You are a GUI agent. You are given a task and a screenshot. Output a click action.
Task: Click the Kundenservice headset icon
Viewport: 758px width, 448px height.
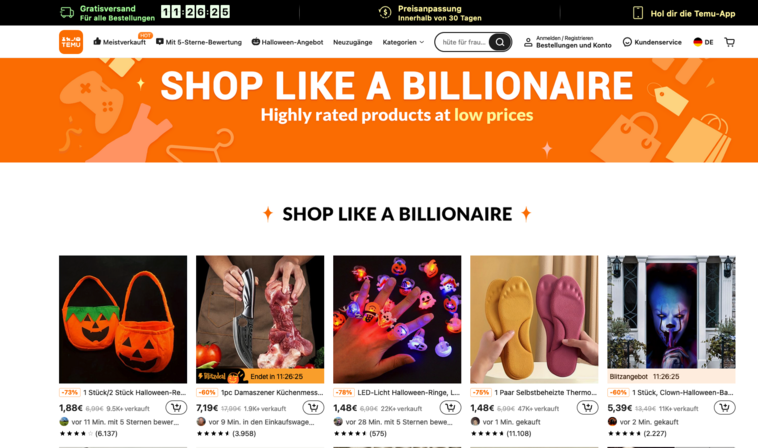point(627,42)
